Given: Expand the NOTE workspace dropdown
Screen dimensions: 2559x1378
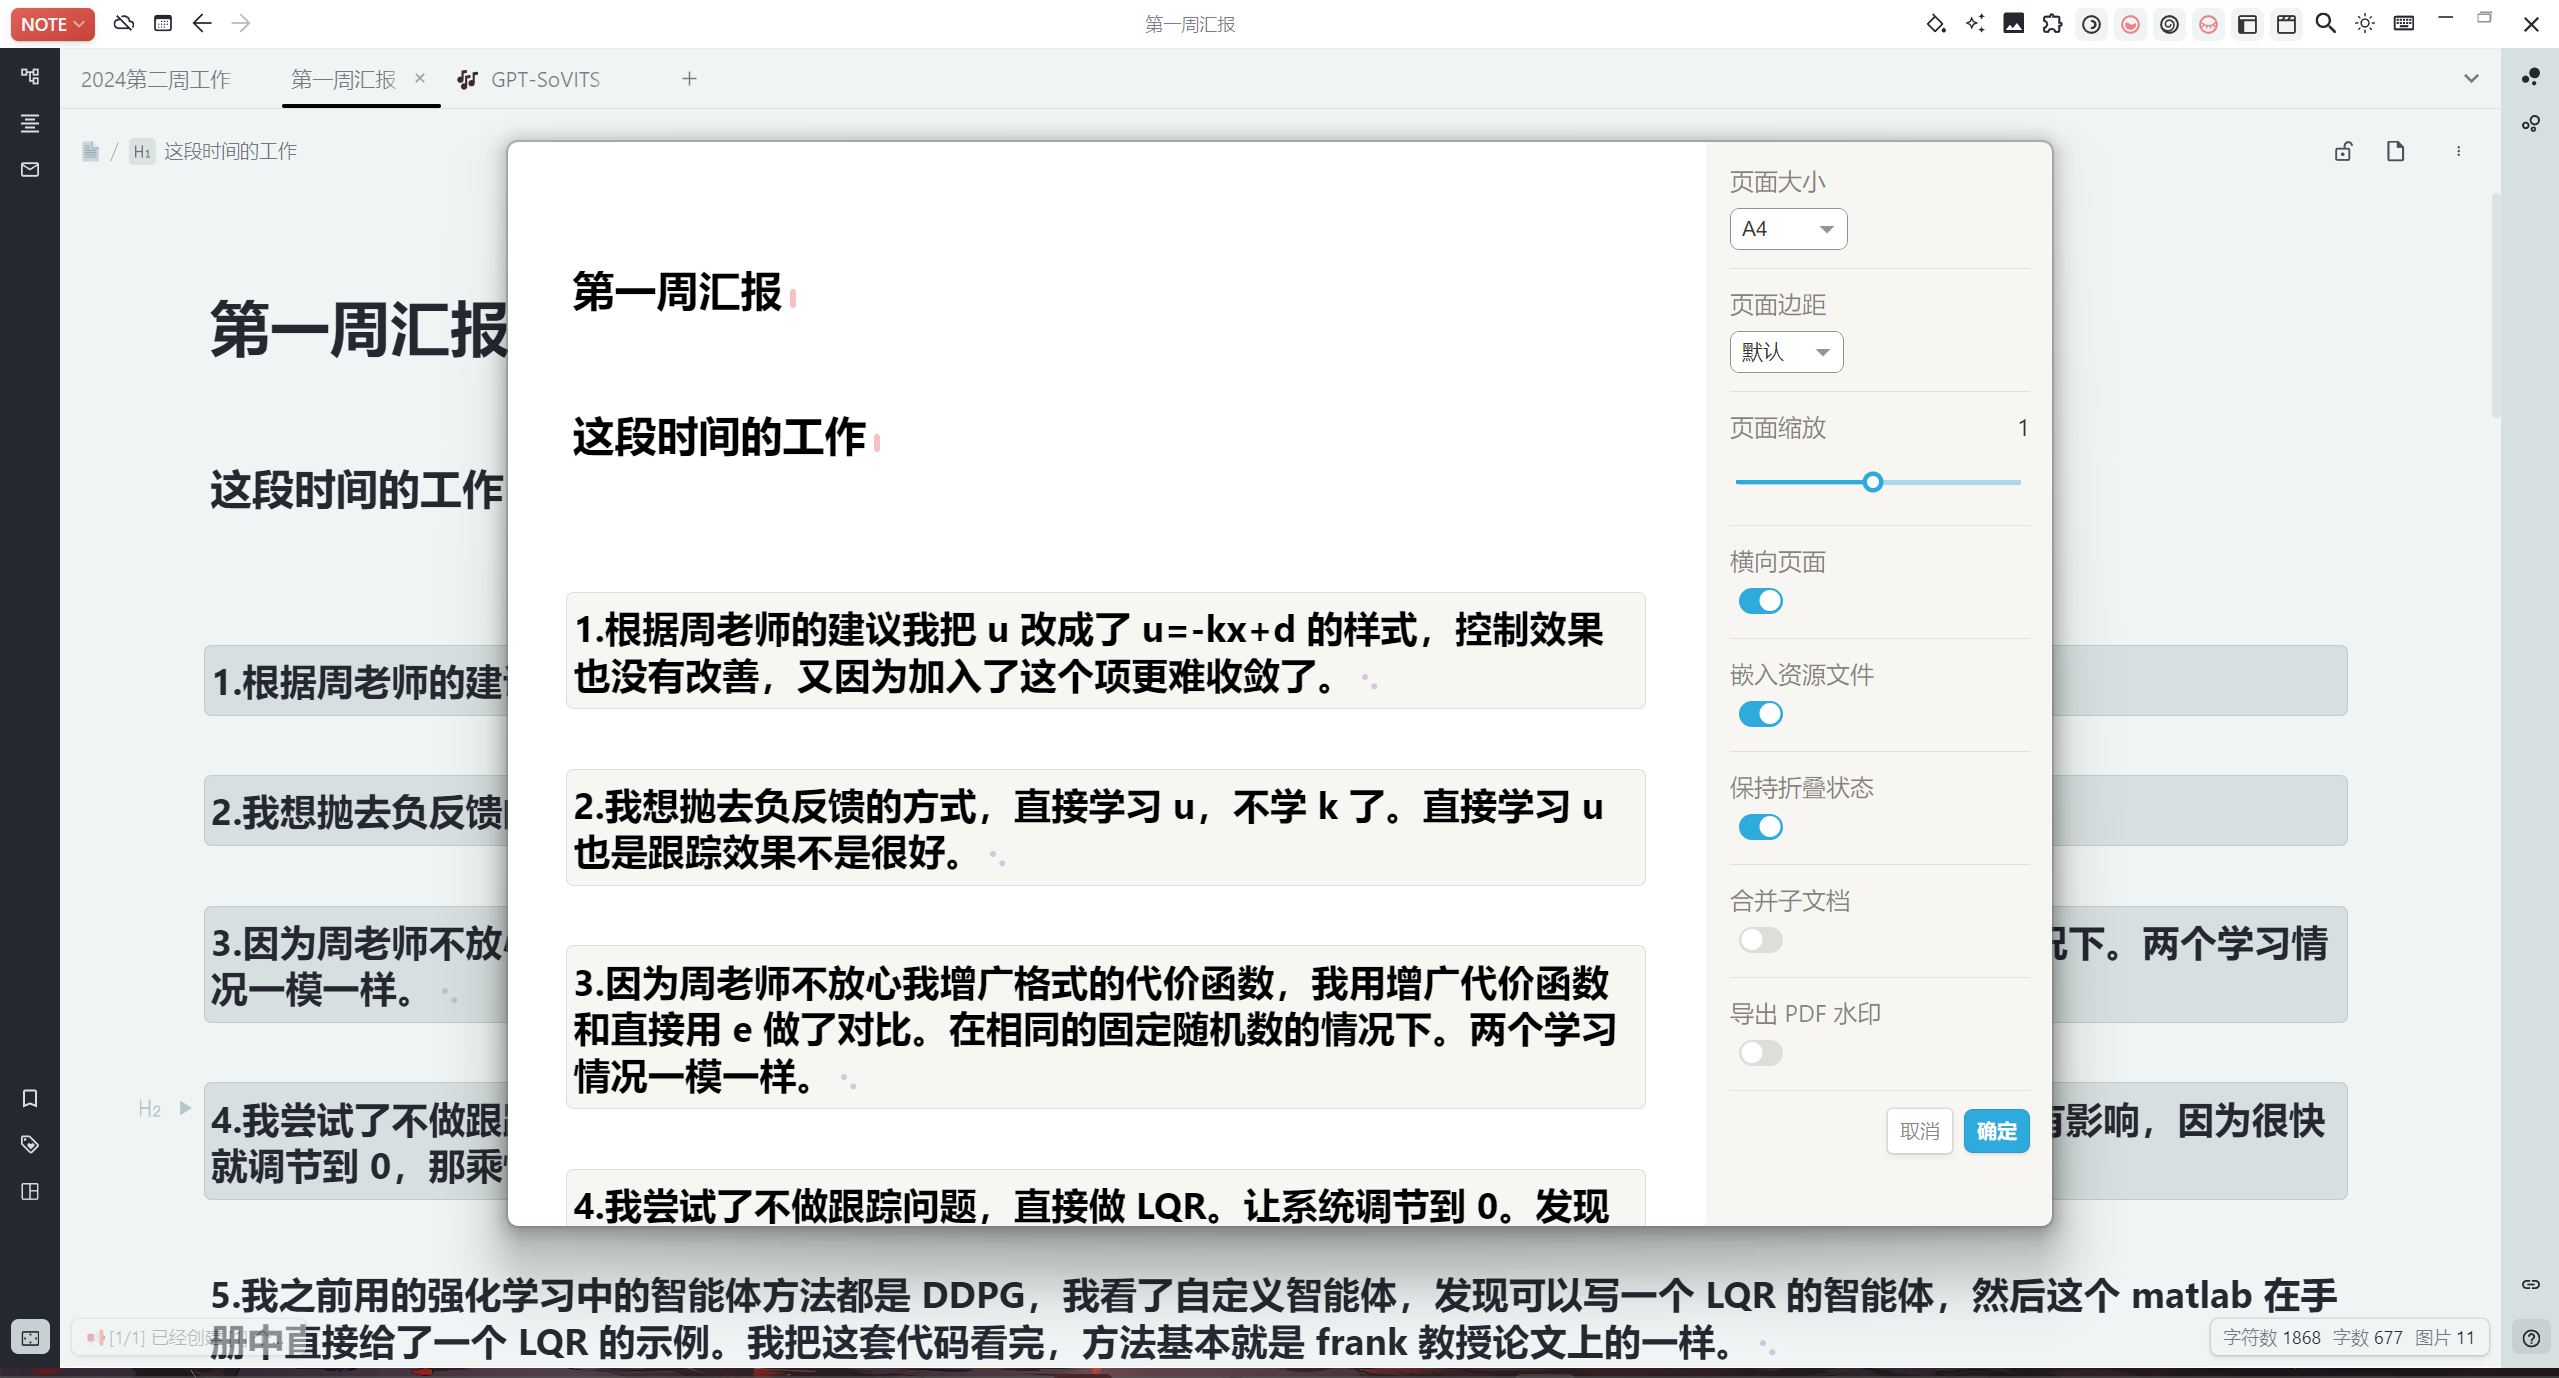Looking at the screenshot, I should point(53,24).
